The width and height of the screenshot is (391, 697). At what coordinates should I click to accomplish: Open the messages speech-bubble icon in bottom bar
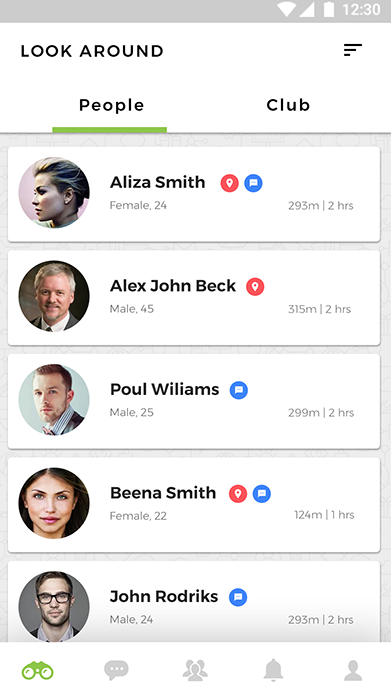[116, 670]
